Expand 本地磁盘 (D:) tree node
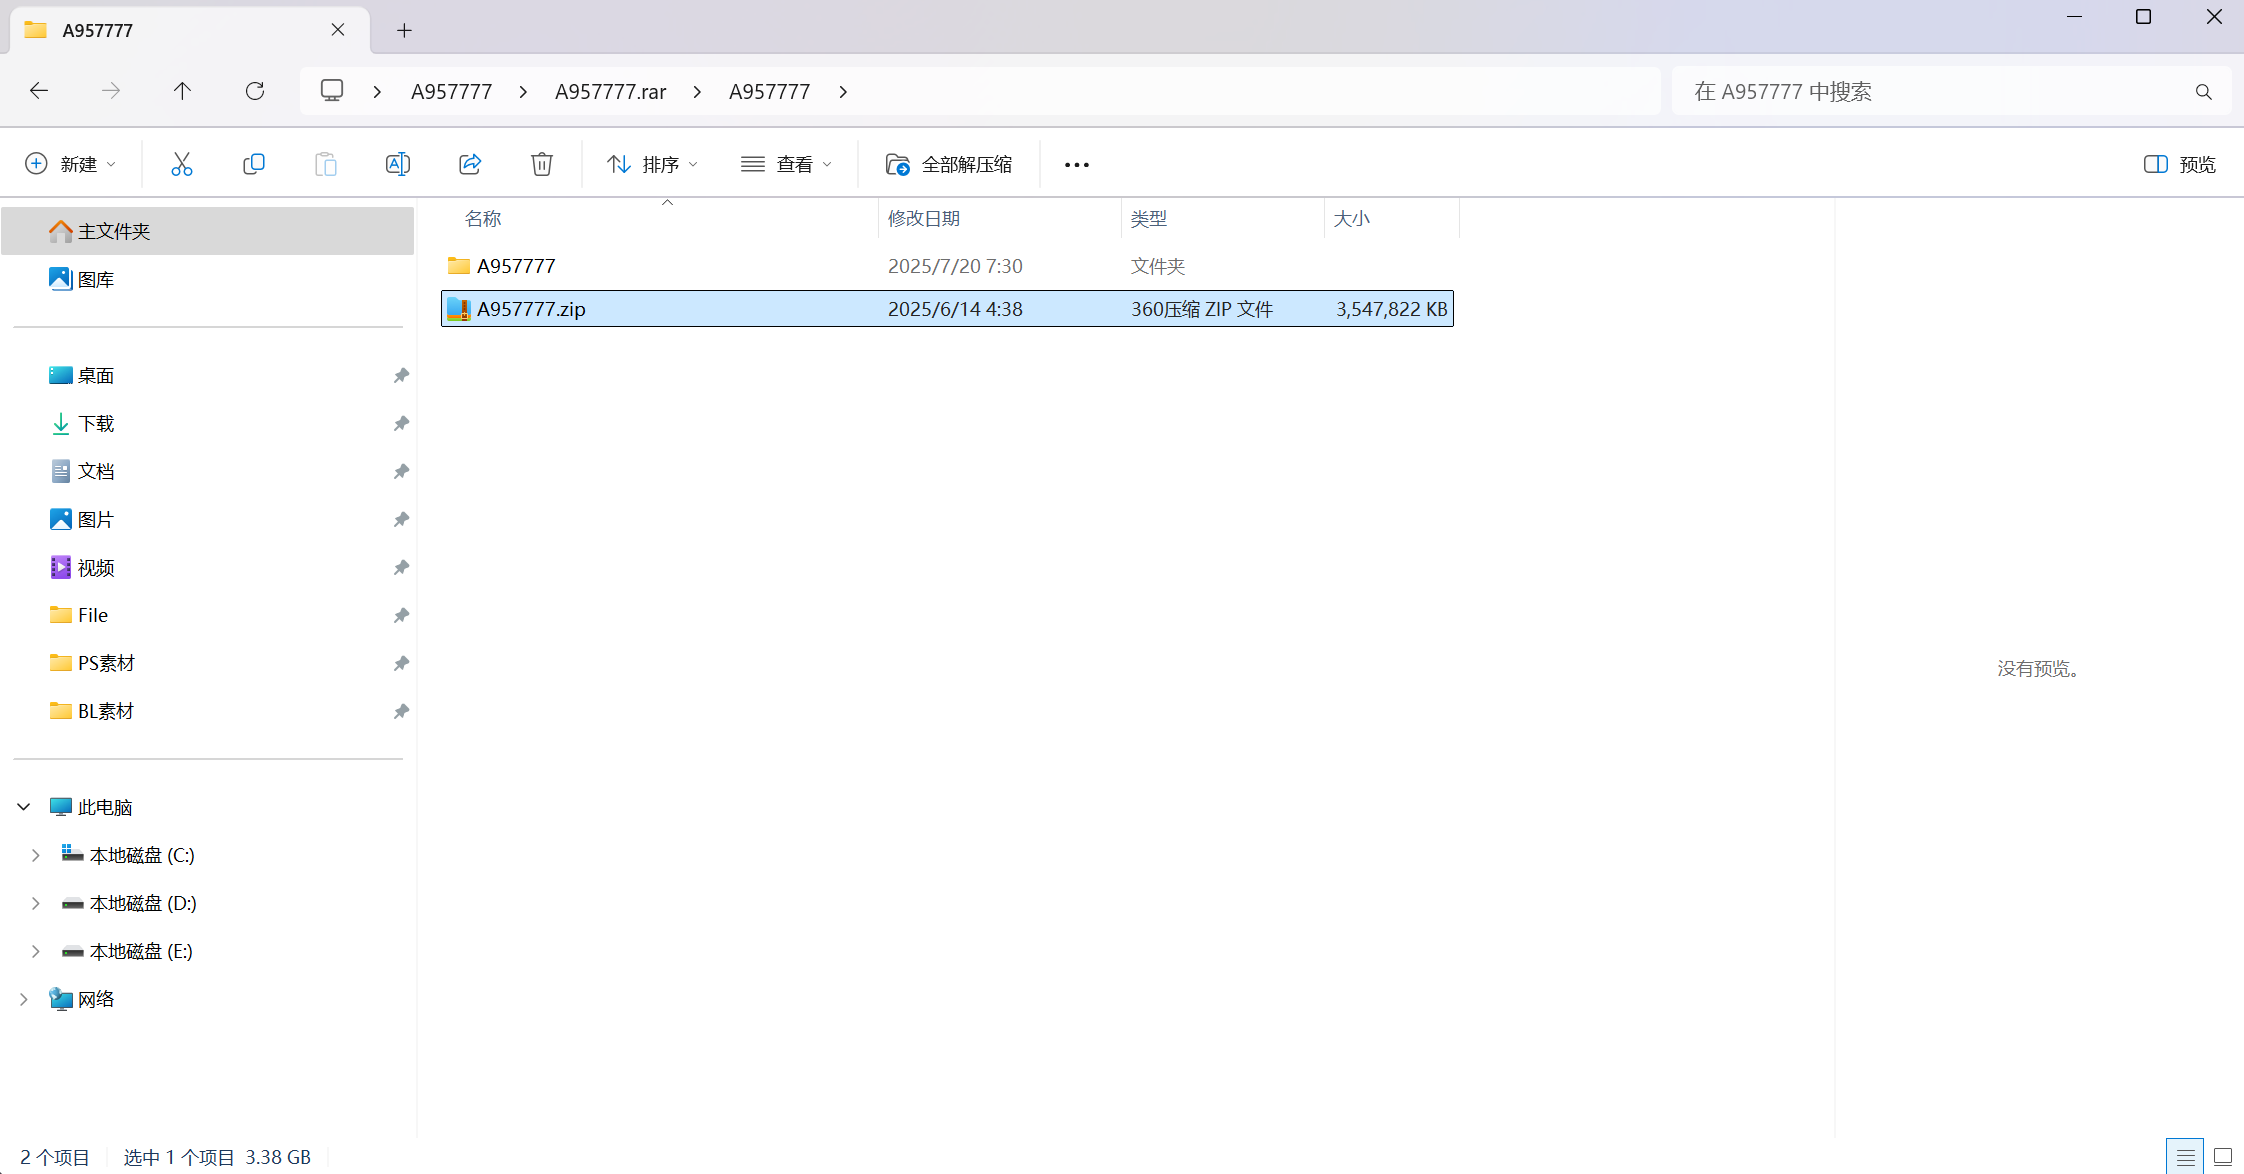 (36, 903)
